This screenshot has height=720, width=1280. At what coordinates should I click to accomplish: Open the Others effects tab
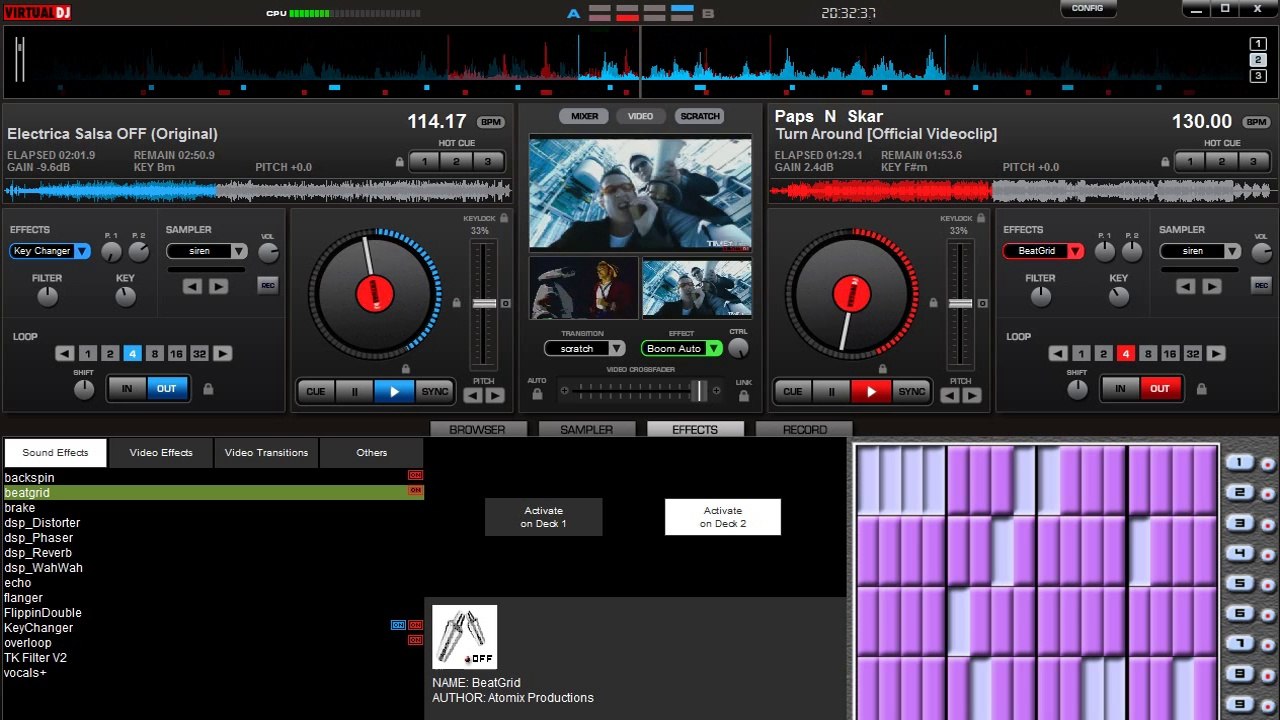pyautogui.click(x=371, y=452)
